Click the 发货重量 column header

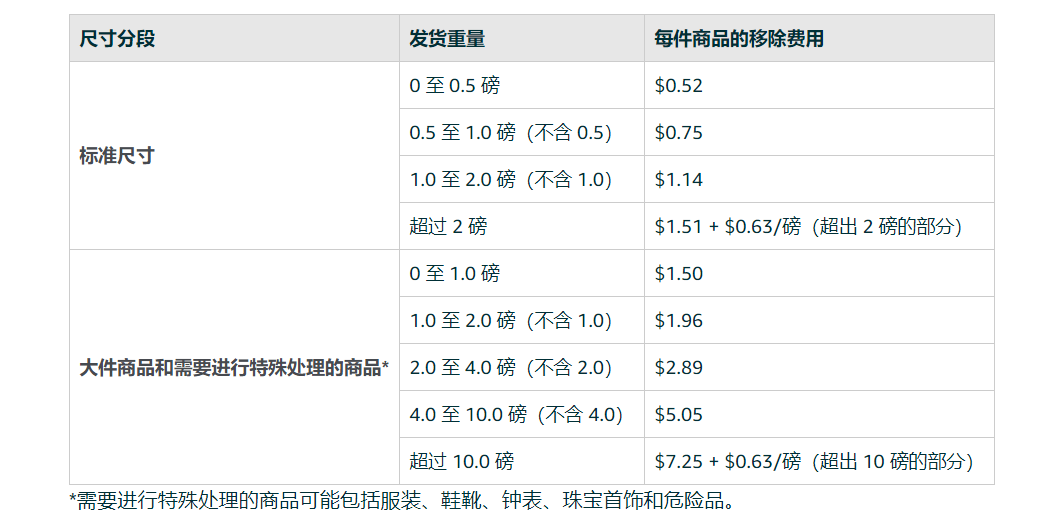[447, 39]
